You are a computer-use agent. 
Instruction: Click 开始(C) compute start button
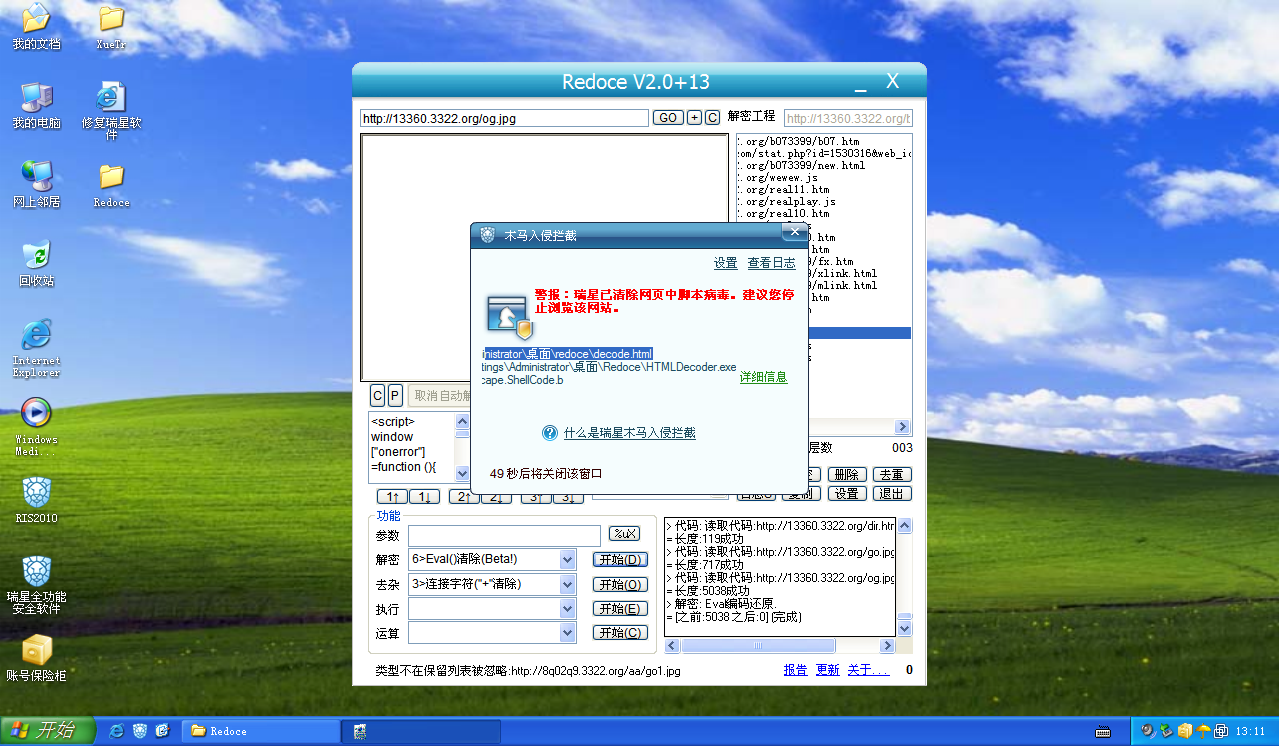620,632
